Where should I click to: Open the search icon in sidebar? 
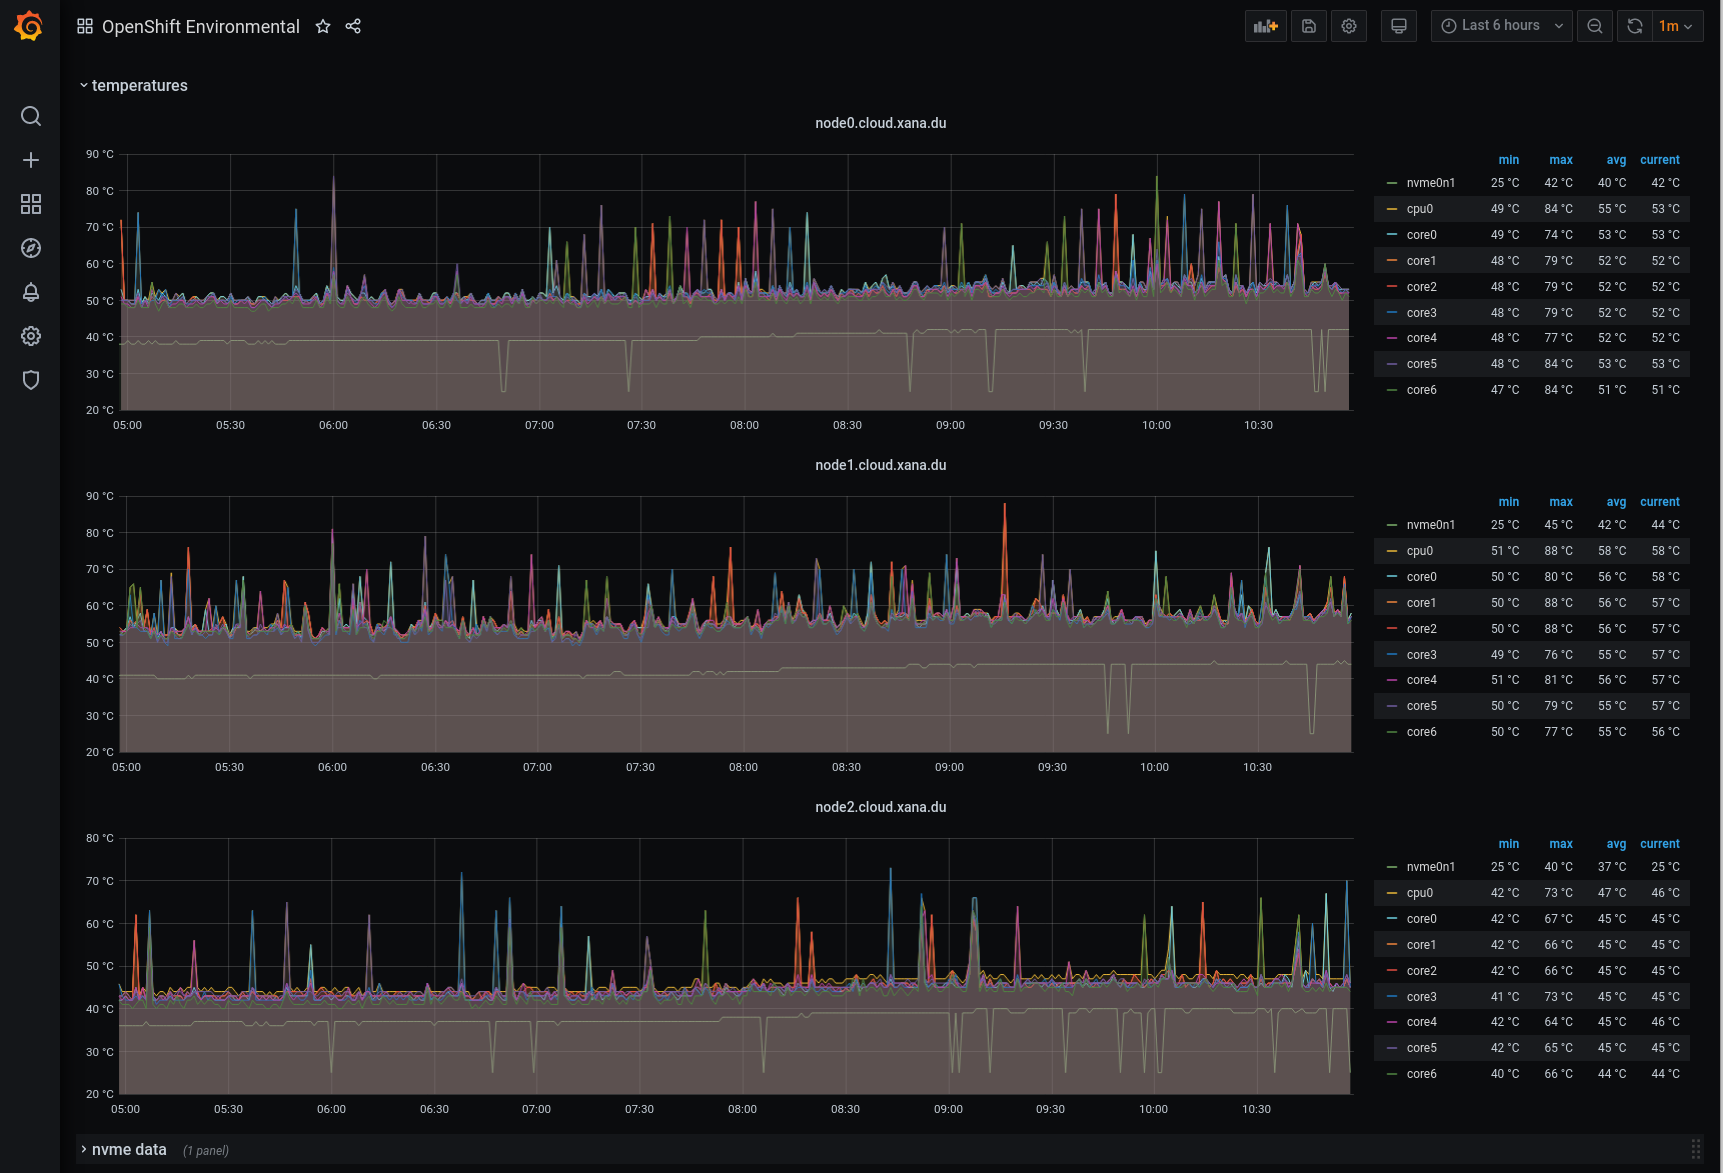tap(31, 116)
